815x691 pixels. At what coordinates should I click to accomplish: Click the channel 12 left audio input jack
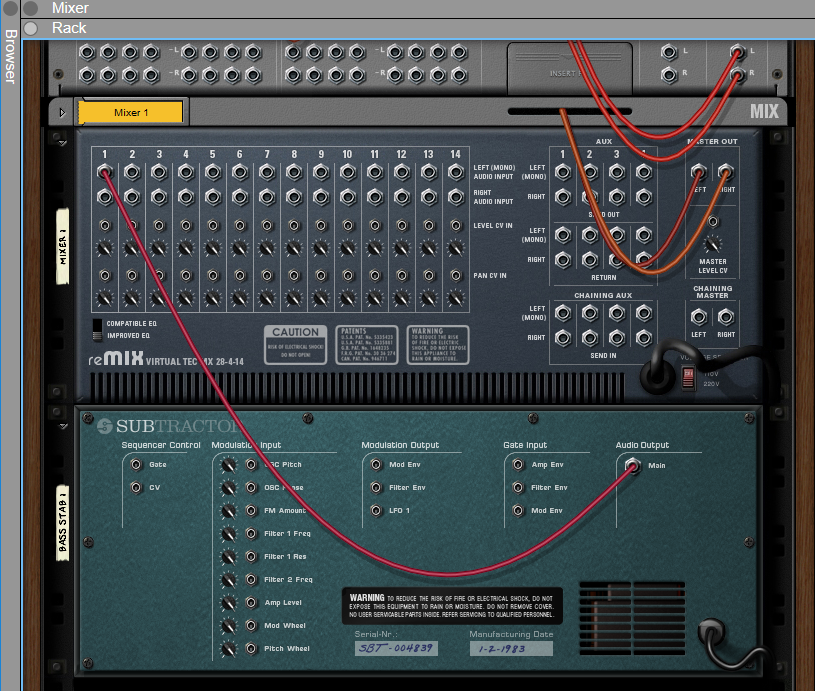(x=402, y=172)
